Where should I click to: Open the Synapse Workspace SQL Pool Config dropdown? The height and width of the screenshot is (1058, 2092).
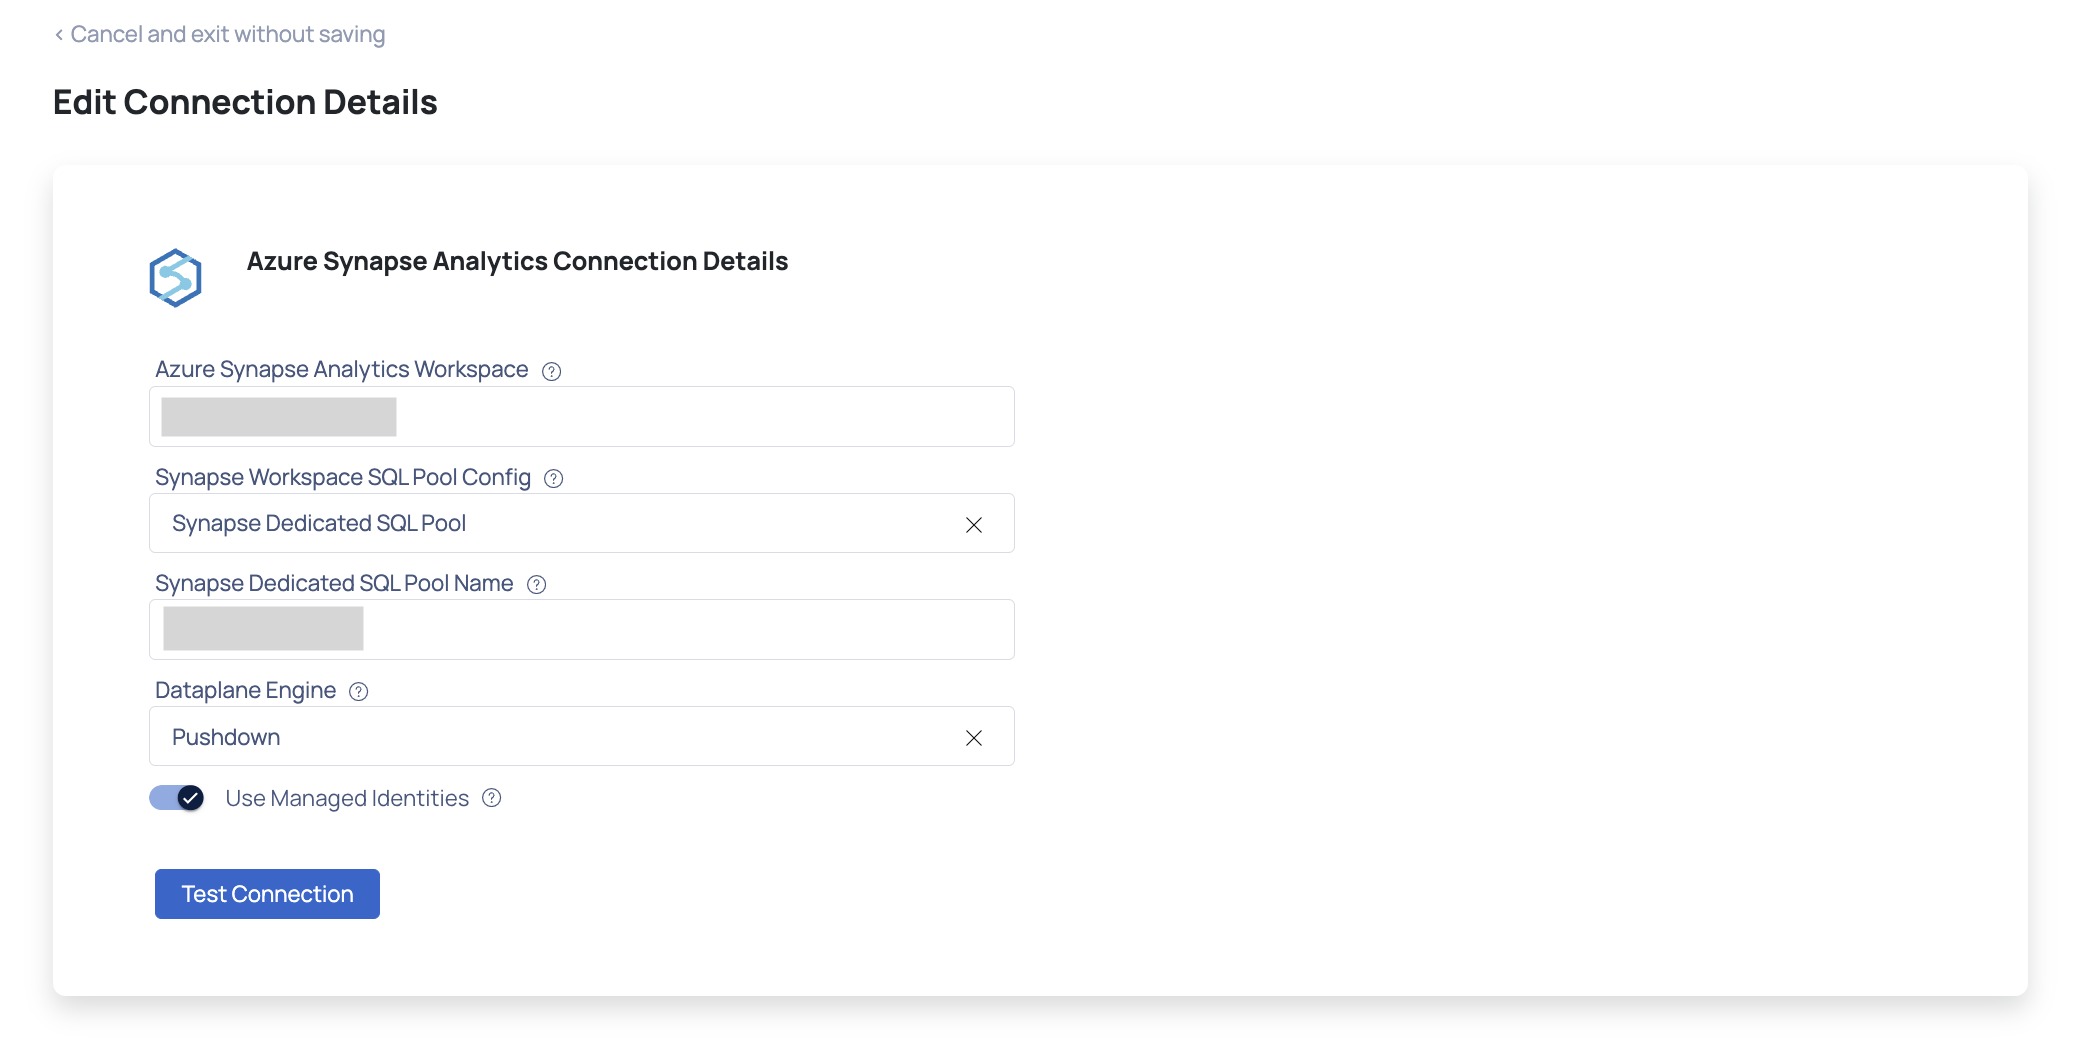click(x=582, y=523)
